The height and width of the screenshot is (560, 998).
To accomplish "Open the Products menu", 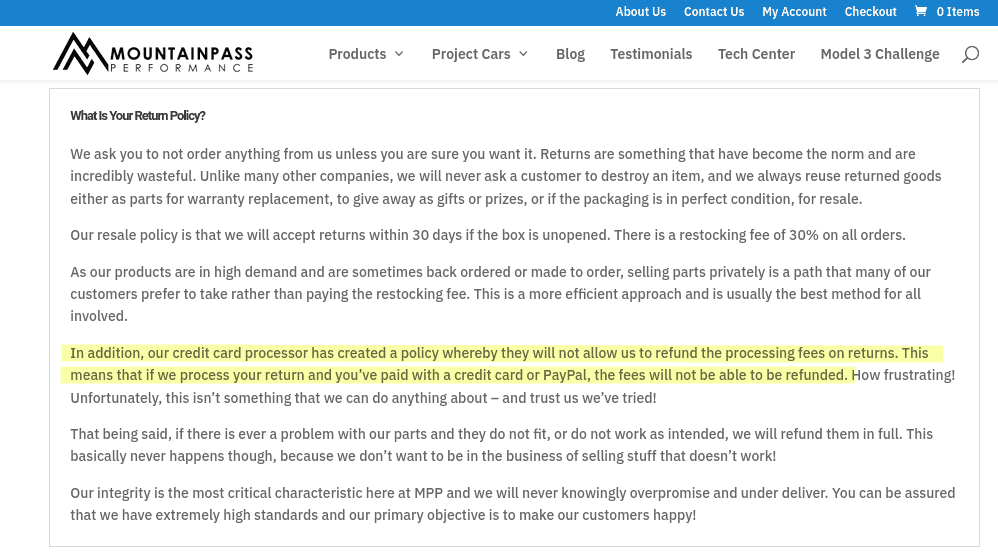I will point(366,54).
